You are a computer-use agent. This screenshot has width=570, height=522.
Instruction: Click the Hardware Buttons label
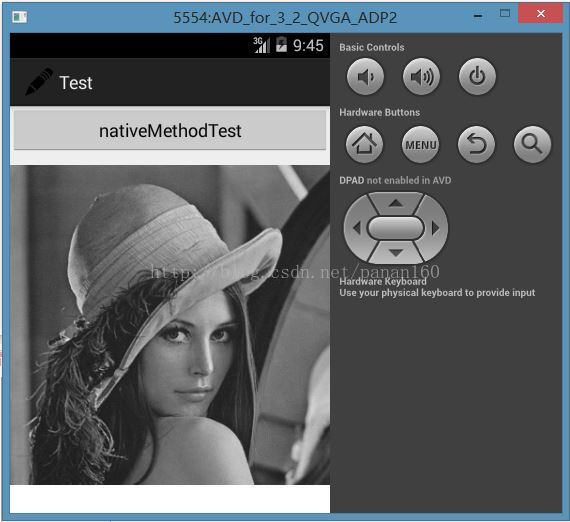coord(380,112)
